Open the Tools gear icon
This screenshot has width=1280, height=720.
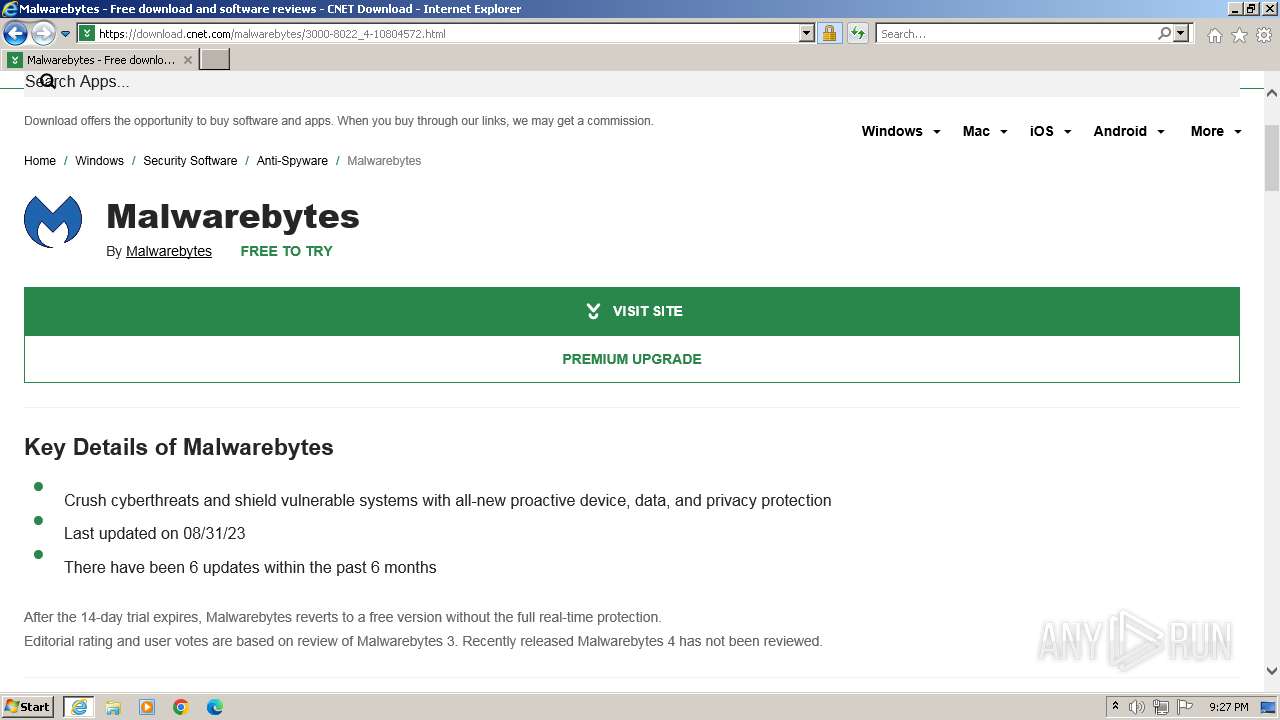1264,35
